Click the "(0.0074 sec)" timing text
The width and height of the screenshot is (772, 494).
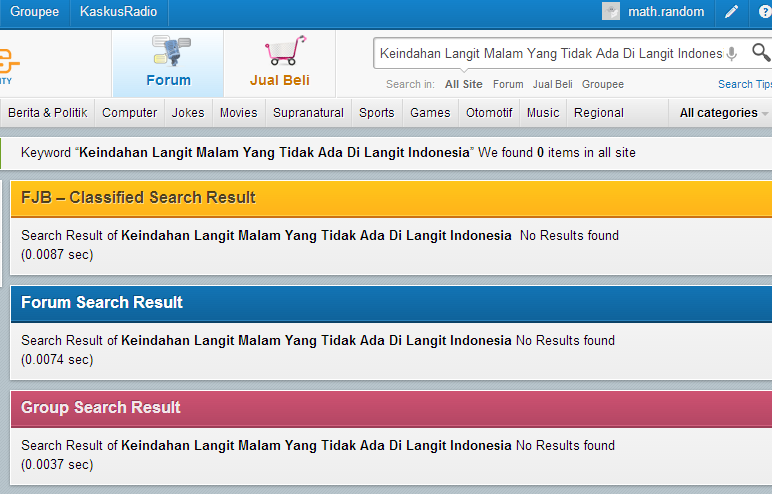click(57, 360)
